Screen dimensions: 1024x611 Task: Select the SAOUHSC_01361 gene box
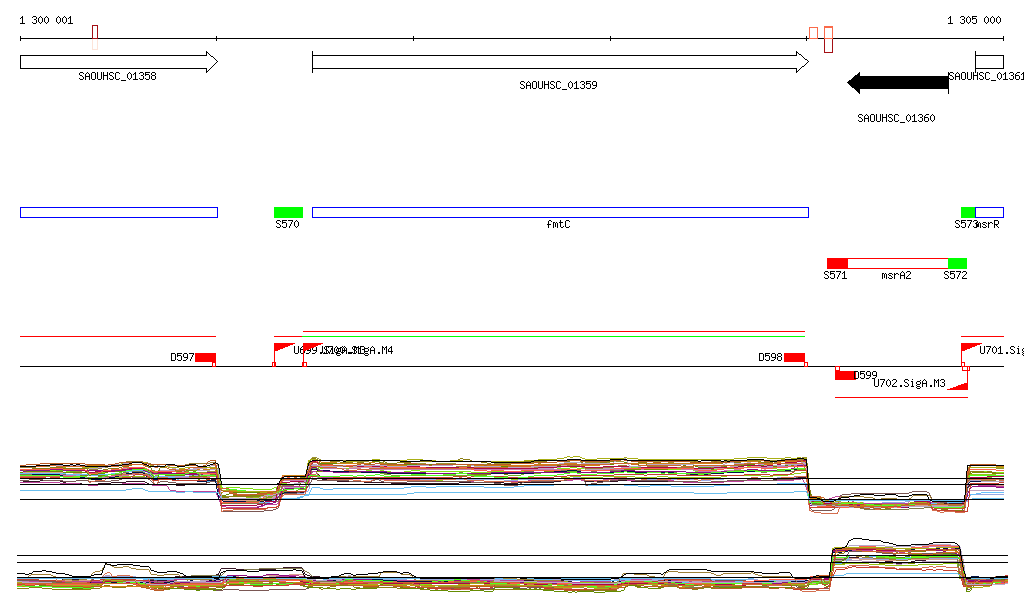[x=989, y=62]
